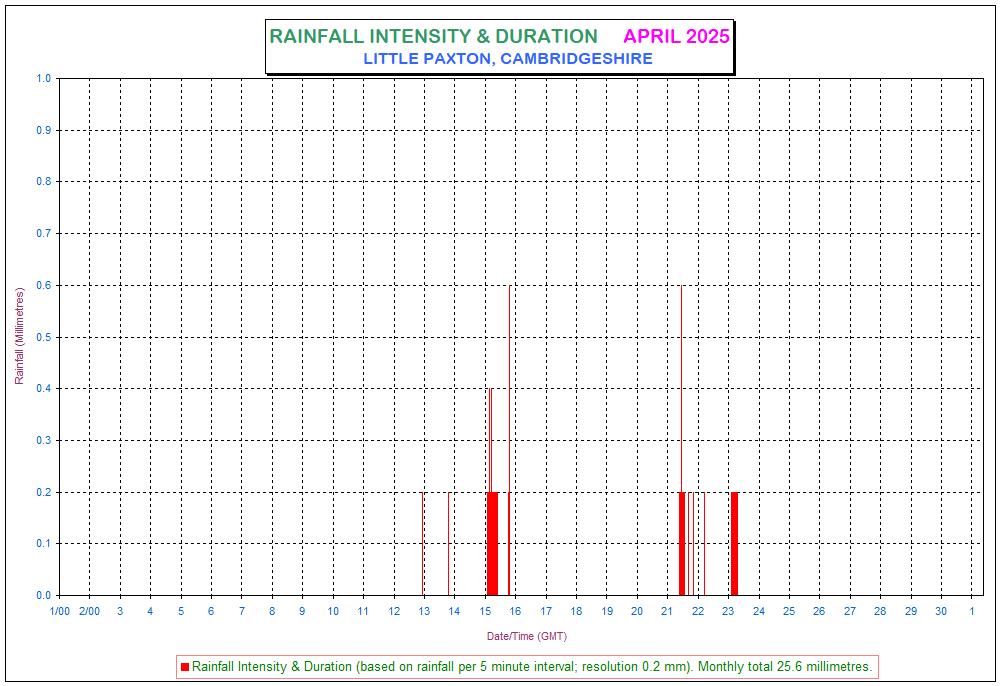
Task: Click the x-axis label 'Date/Time (GMT)'
Action: [x=527, y=636]
